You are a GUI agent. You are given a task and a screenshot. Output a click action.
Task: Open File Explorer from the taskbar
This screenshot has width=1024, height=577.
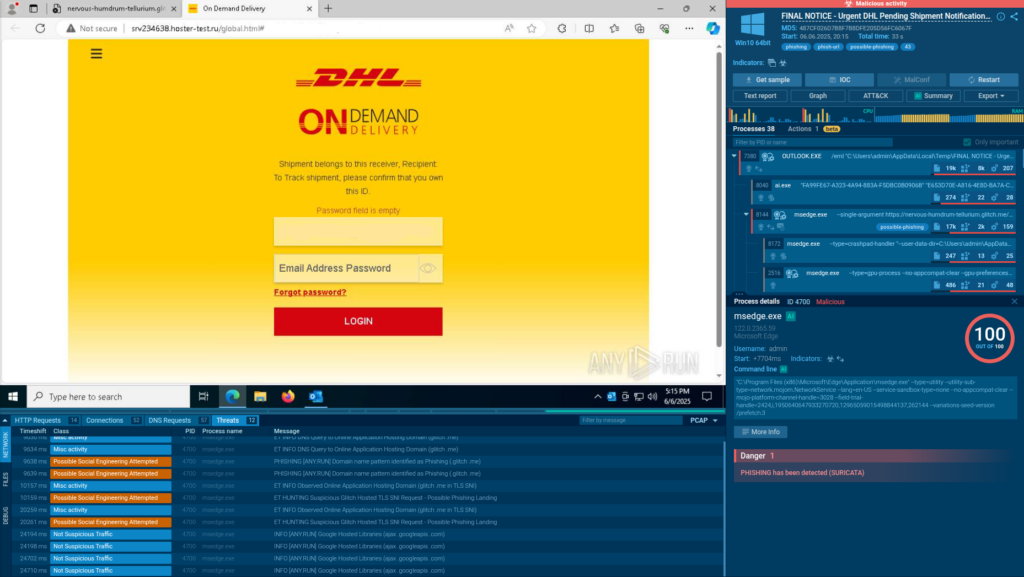(x=260, y=397)
